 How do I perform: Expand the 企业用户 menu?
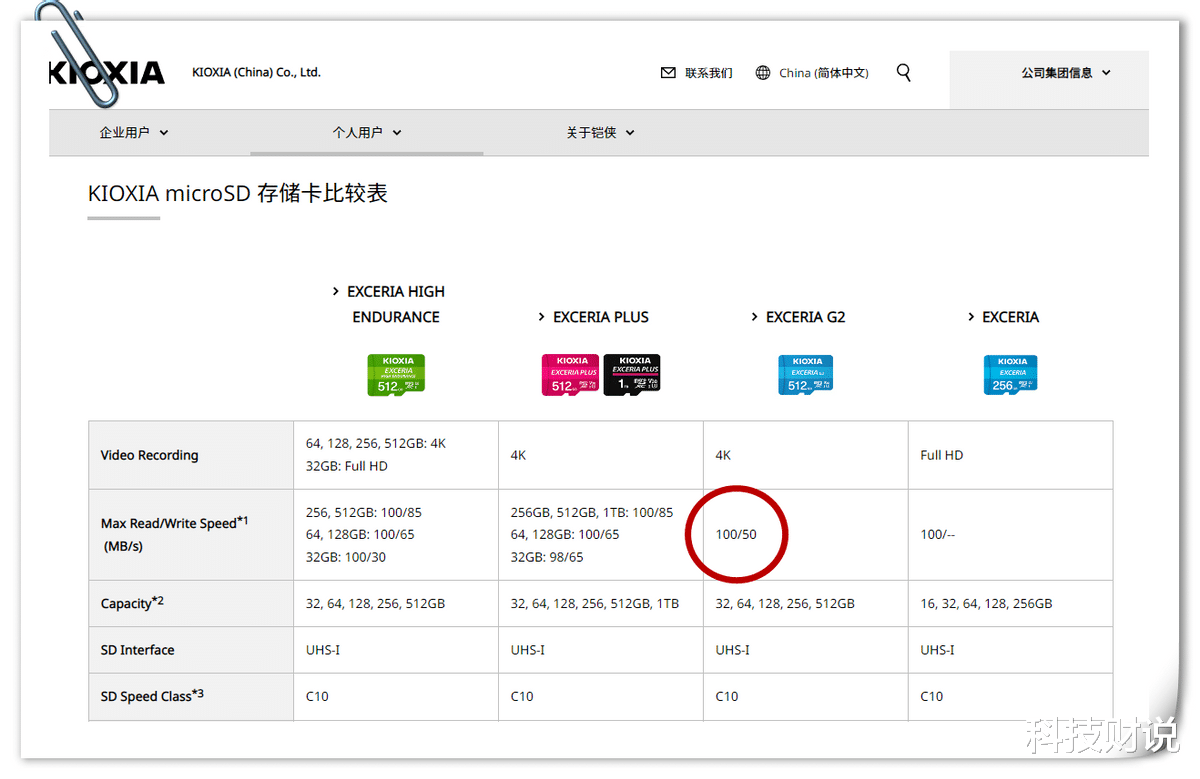[x=134, y=132]
